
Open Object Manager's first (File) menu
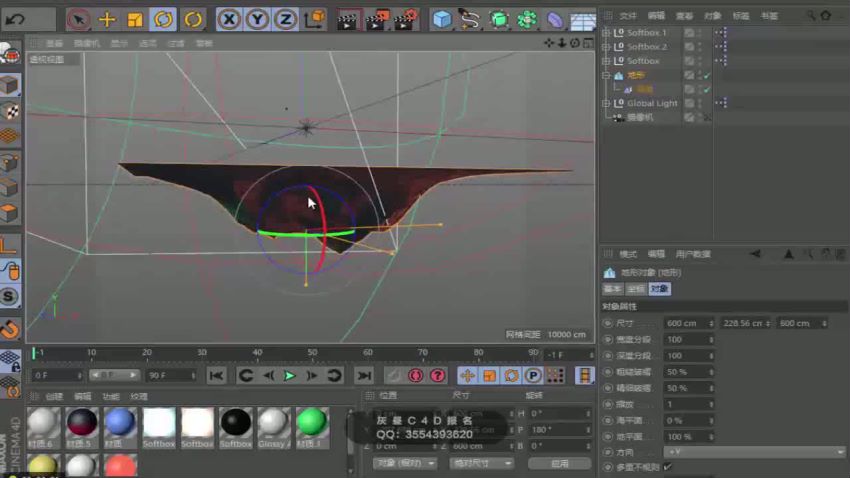(628, 16)
